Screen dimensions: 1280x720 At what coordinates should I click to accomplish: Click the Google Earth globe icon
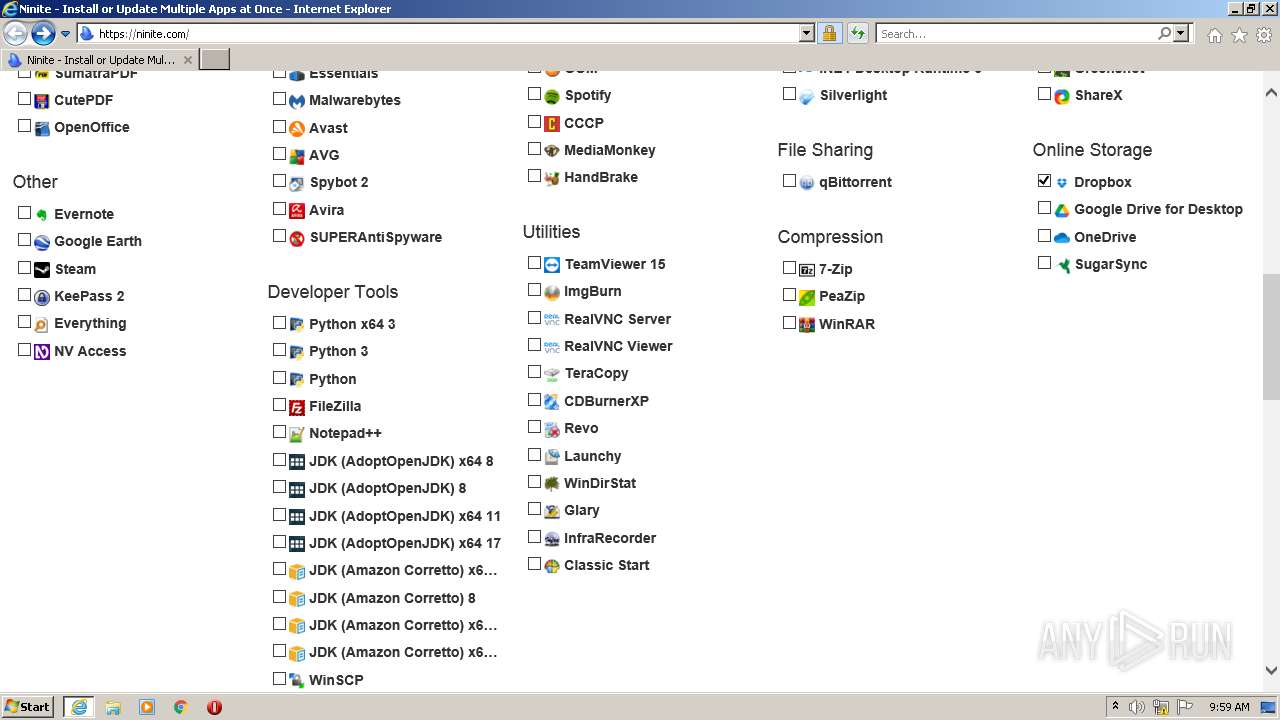coord(42,242)
